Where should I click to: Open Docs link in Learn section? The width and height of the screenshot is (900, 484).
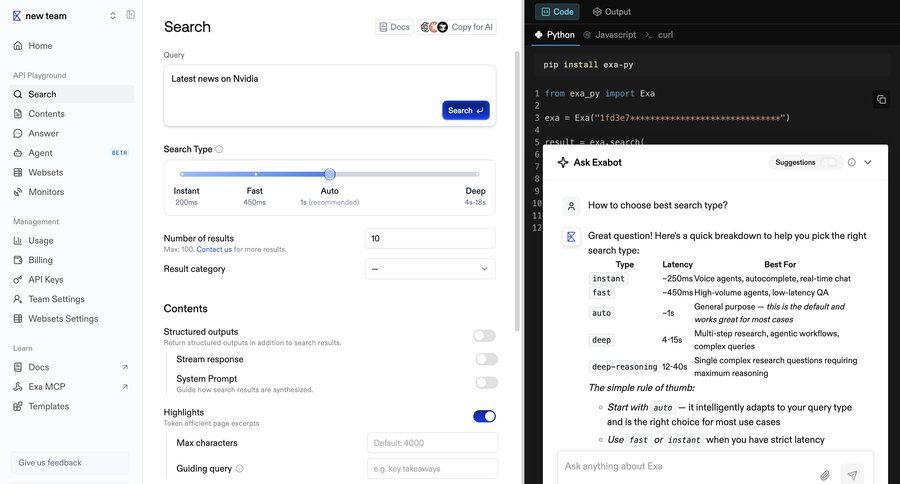tap(71, 367)
